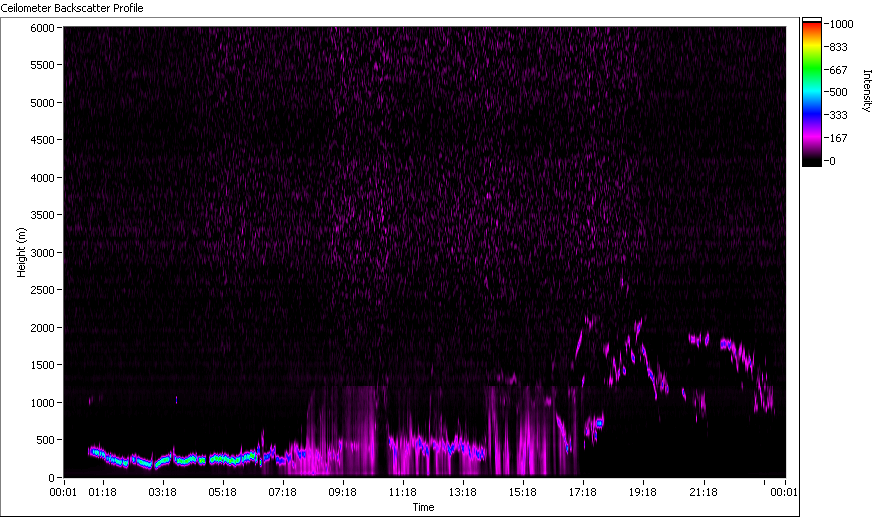Click the 'Height (m)' axis label
The height and width of the screenshot is (517, 876).
click(x=21, y=252)
